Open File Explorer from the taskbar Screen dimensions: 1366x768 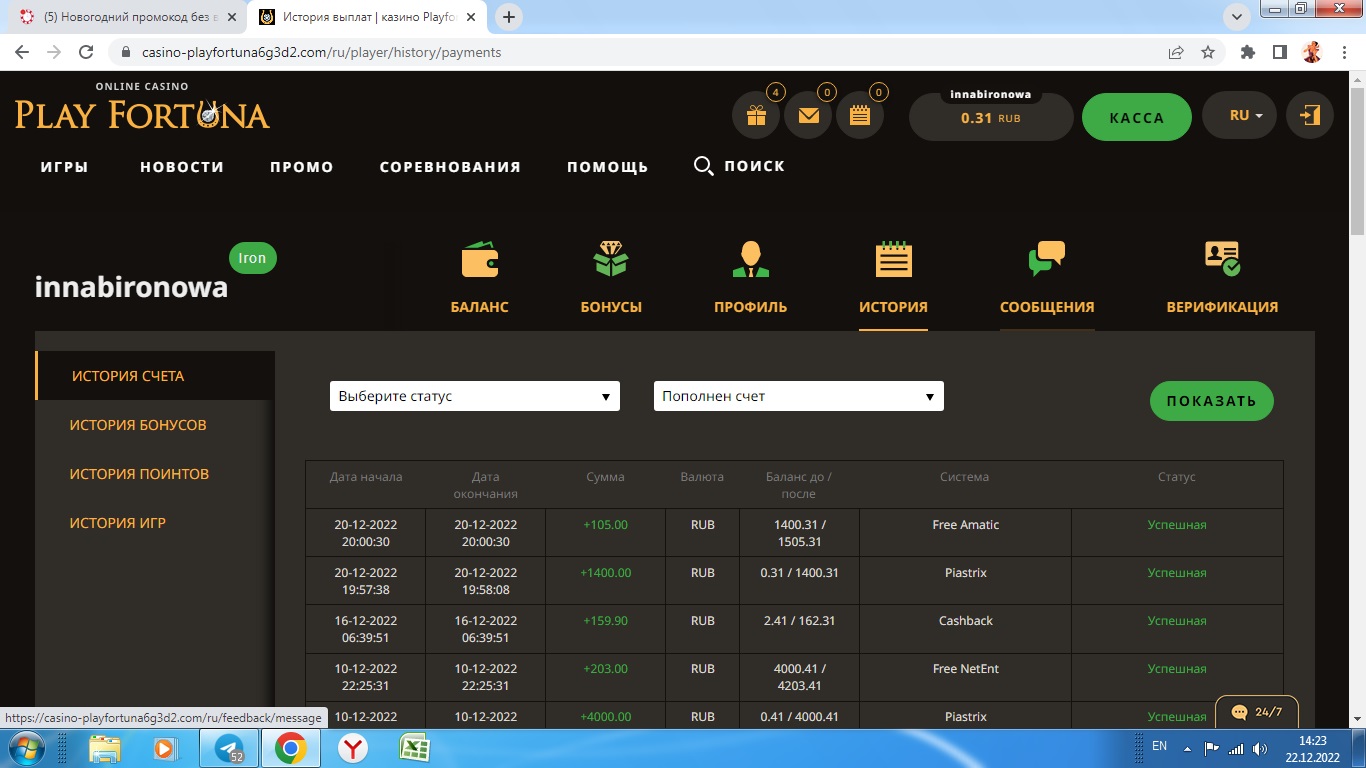[104, 748]
